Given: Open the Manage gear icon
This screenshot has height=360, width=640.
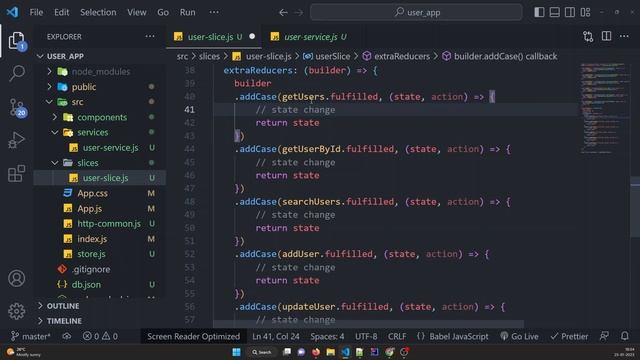Looking at the screenshot, I should click(16, 311).
